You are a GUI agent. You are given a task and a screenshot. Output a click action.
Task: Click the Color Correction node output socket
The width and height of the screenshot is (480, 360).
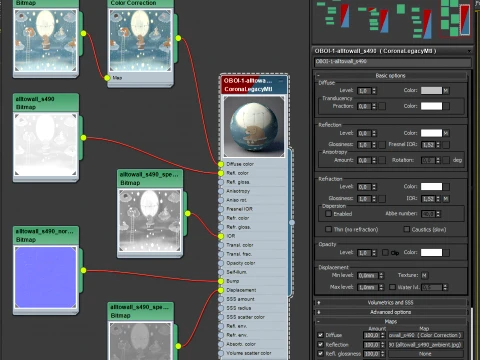pyautogui.click(x=178, y=38)
